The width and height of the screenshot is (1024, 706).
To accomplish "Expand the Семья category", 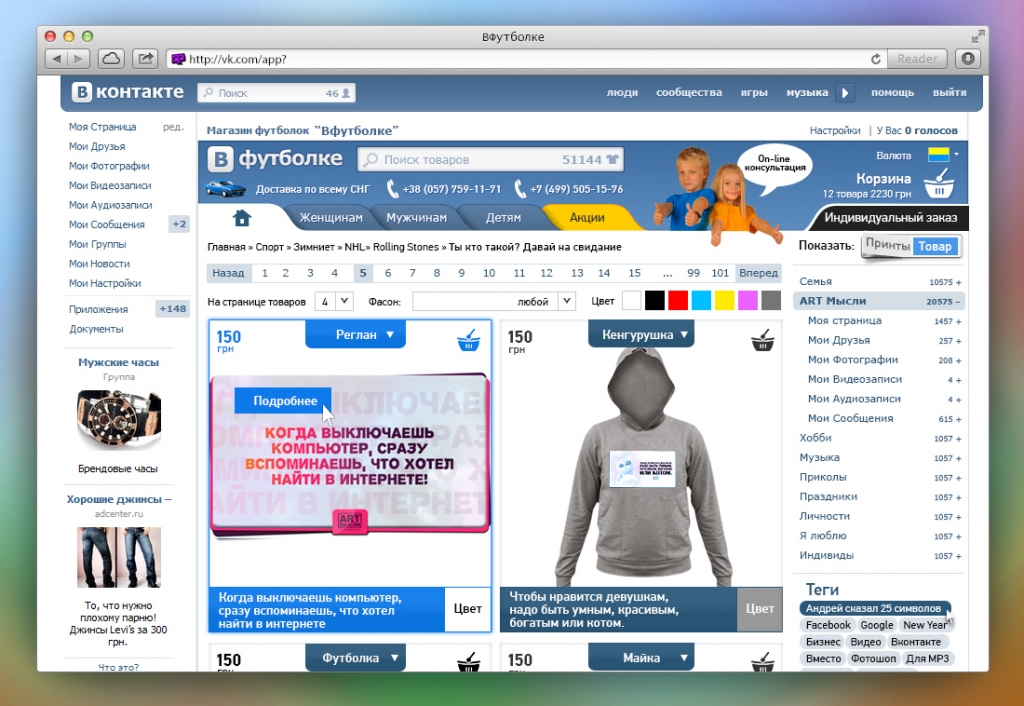I will [959, 283].
